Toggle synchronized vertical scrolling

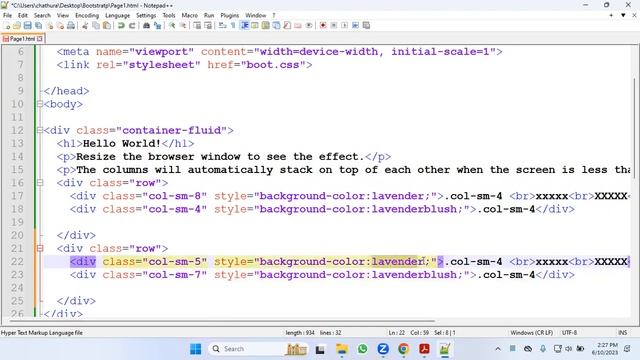tap(197, 25)
